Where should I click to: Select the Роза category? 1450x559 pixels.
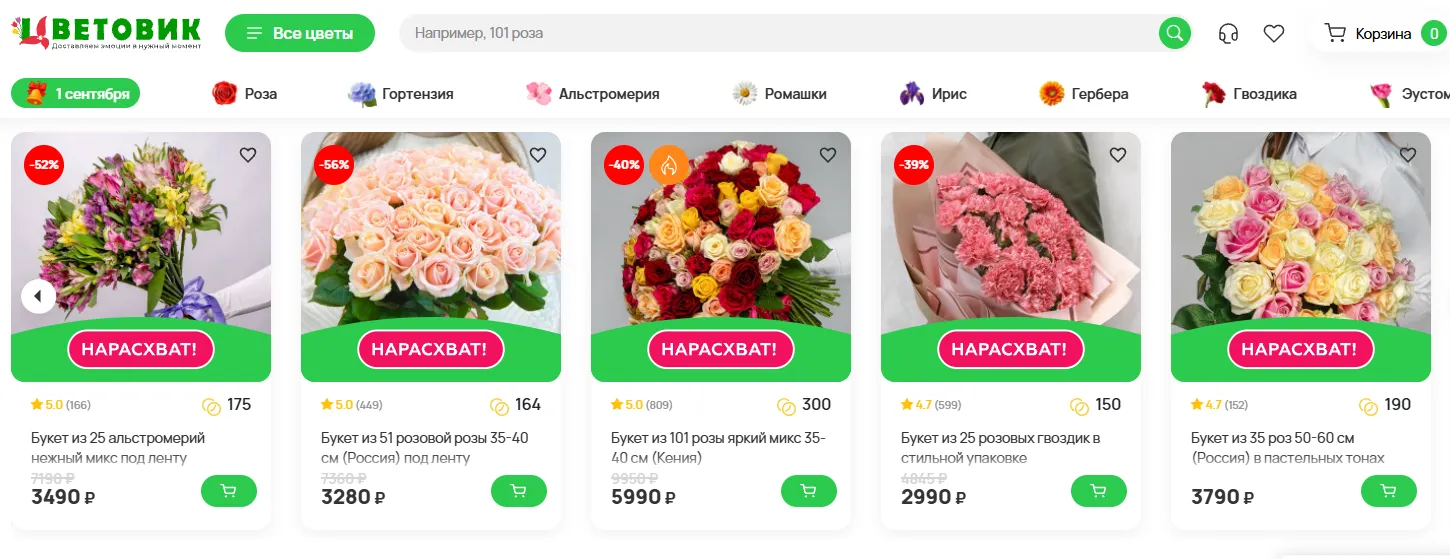tap(245, 94)
